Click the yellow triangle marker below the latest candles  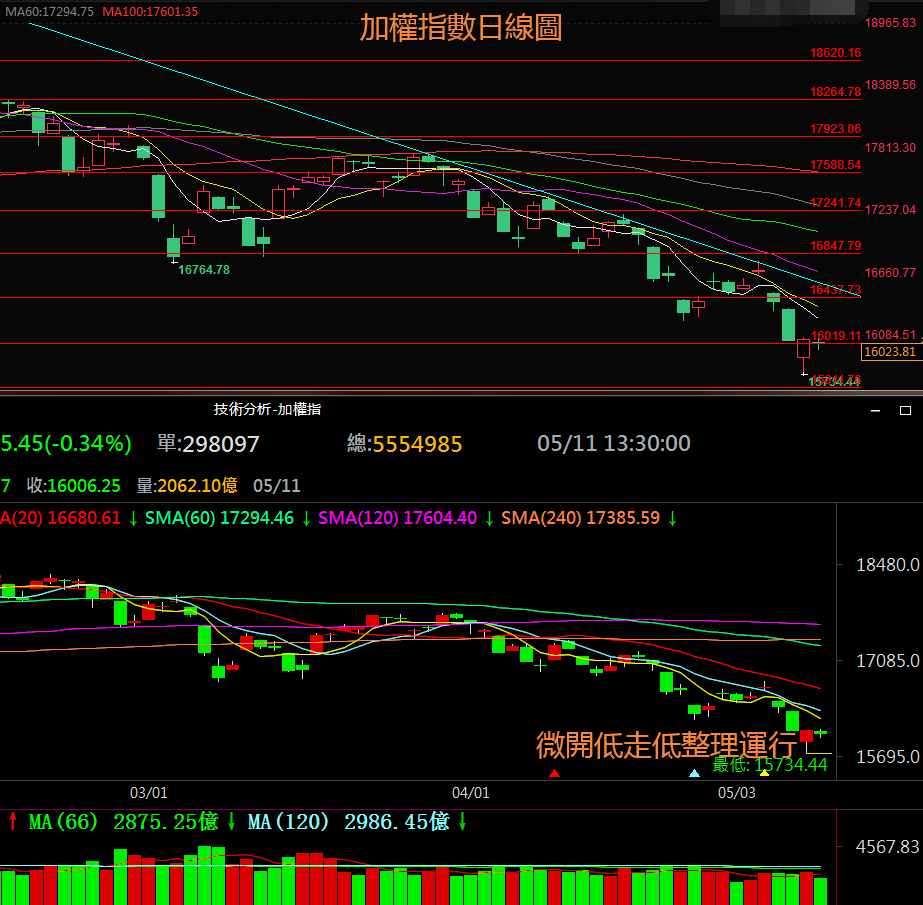click(x=765, y=773)
